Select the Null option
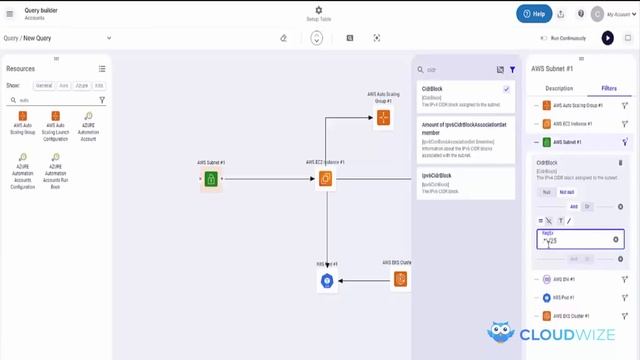This screenshot has height=360, width=640. 547,192
